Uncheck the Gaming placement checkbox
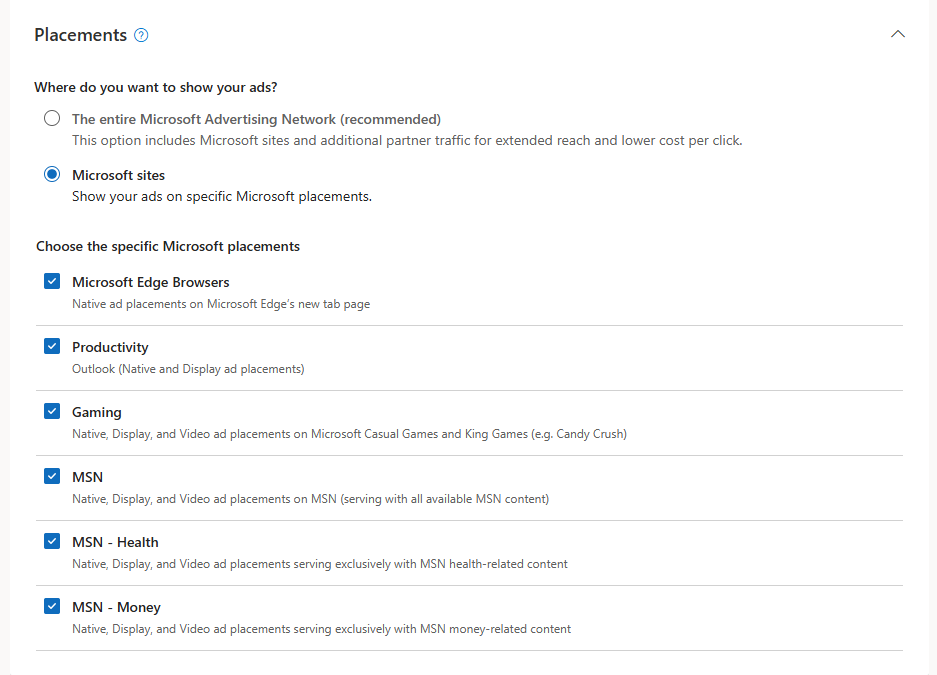Screen dimensions: 937x675 (51, 411)
